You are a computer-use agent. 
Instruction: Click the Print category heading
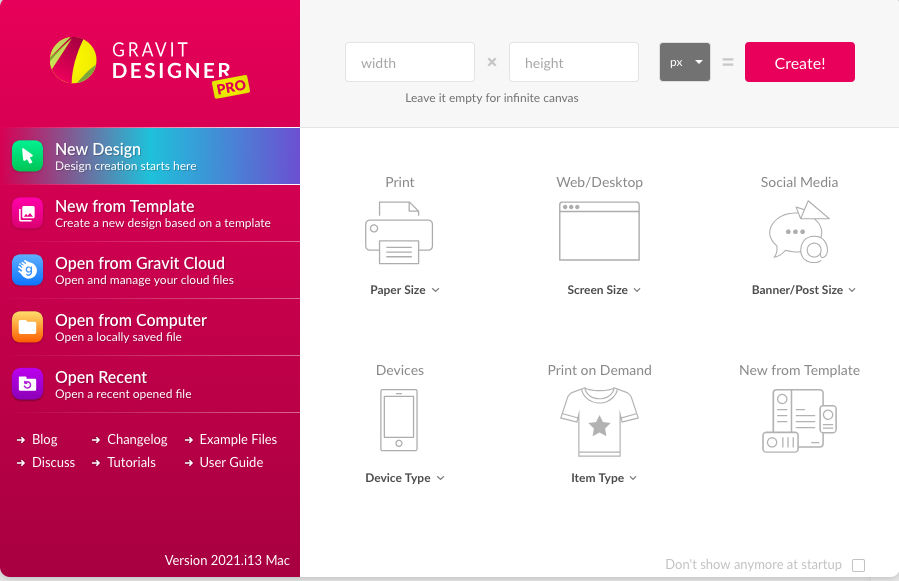point(400,182)
